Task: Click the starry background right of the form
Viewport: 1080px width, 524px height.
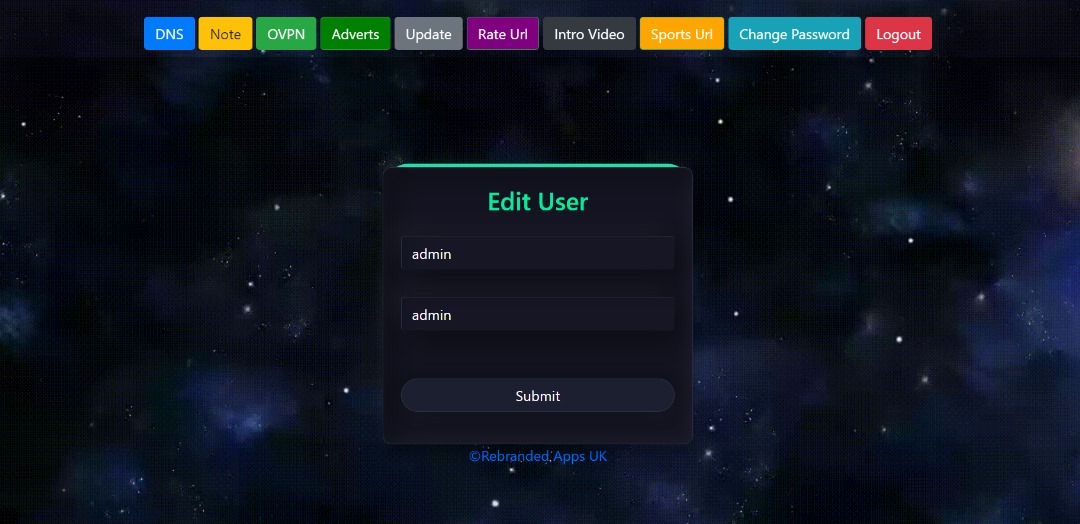Action: point(880,300)
